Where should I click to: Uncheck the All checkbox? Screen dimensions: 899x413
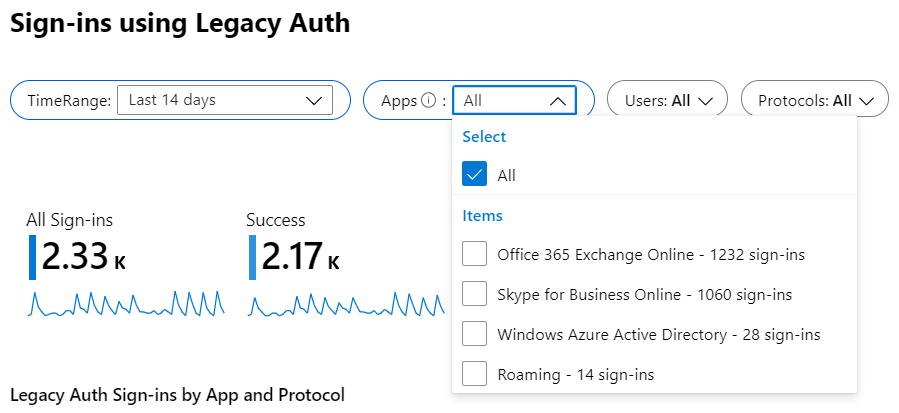(475, 175)
